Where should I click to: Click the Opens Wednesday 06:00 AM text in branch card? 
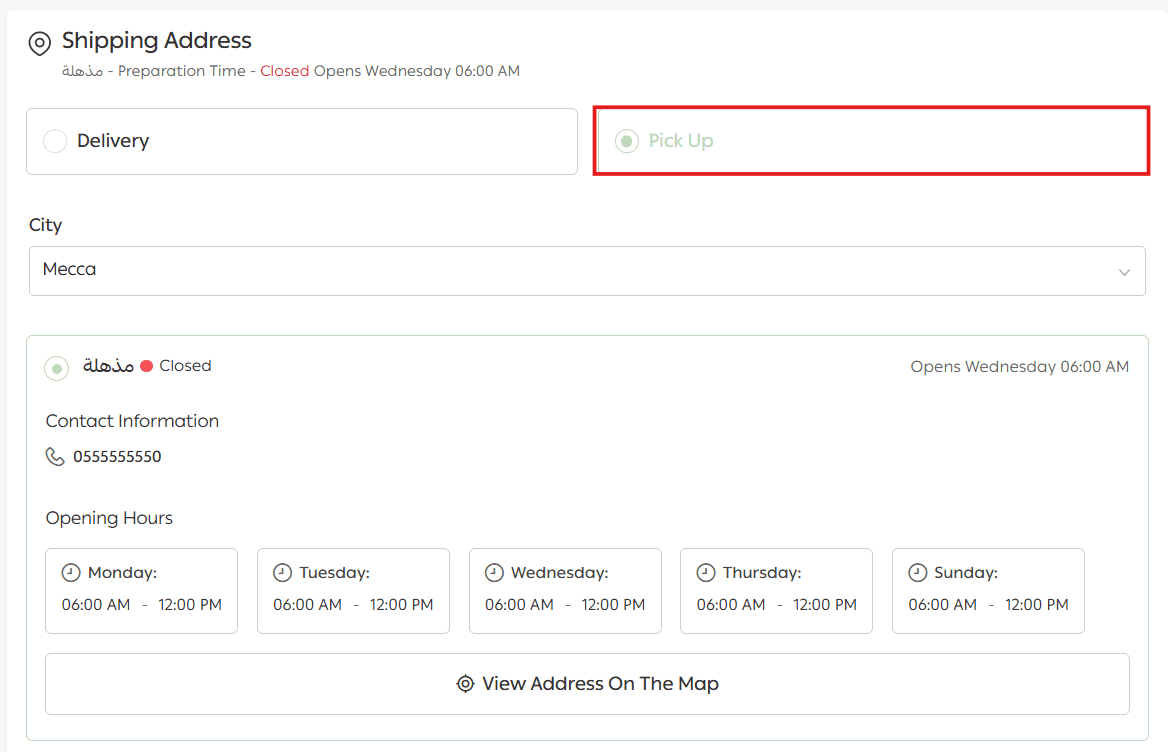[x=1019, y=367]
